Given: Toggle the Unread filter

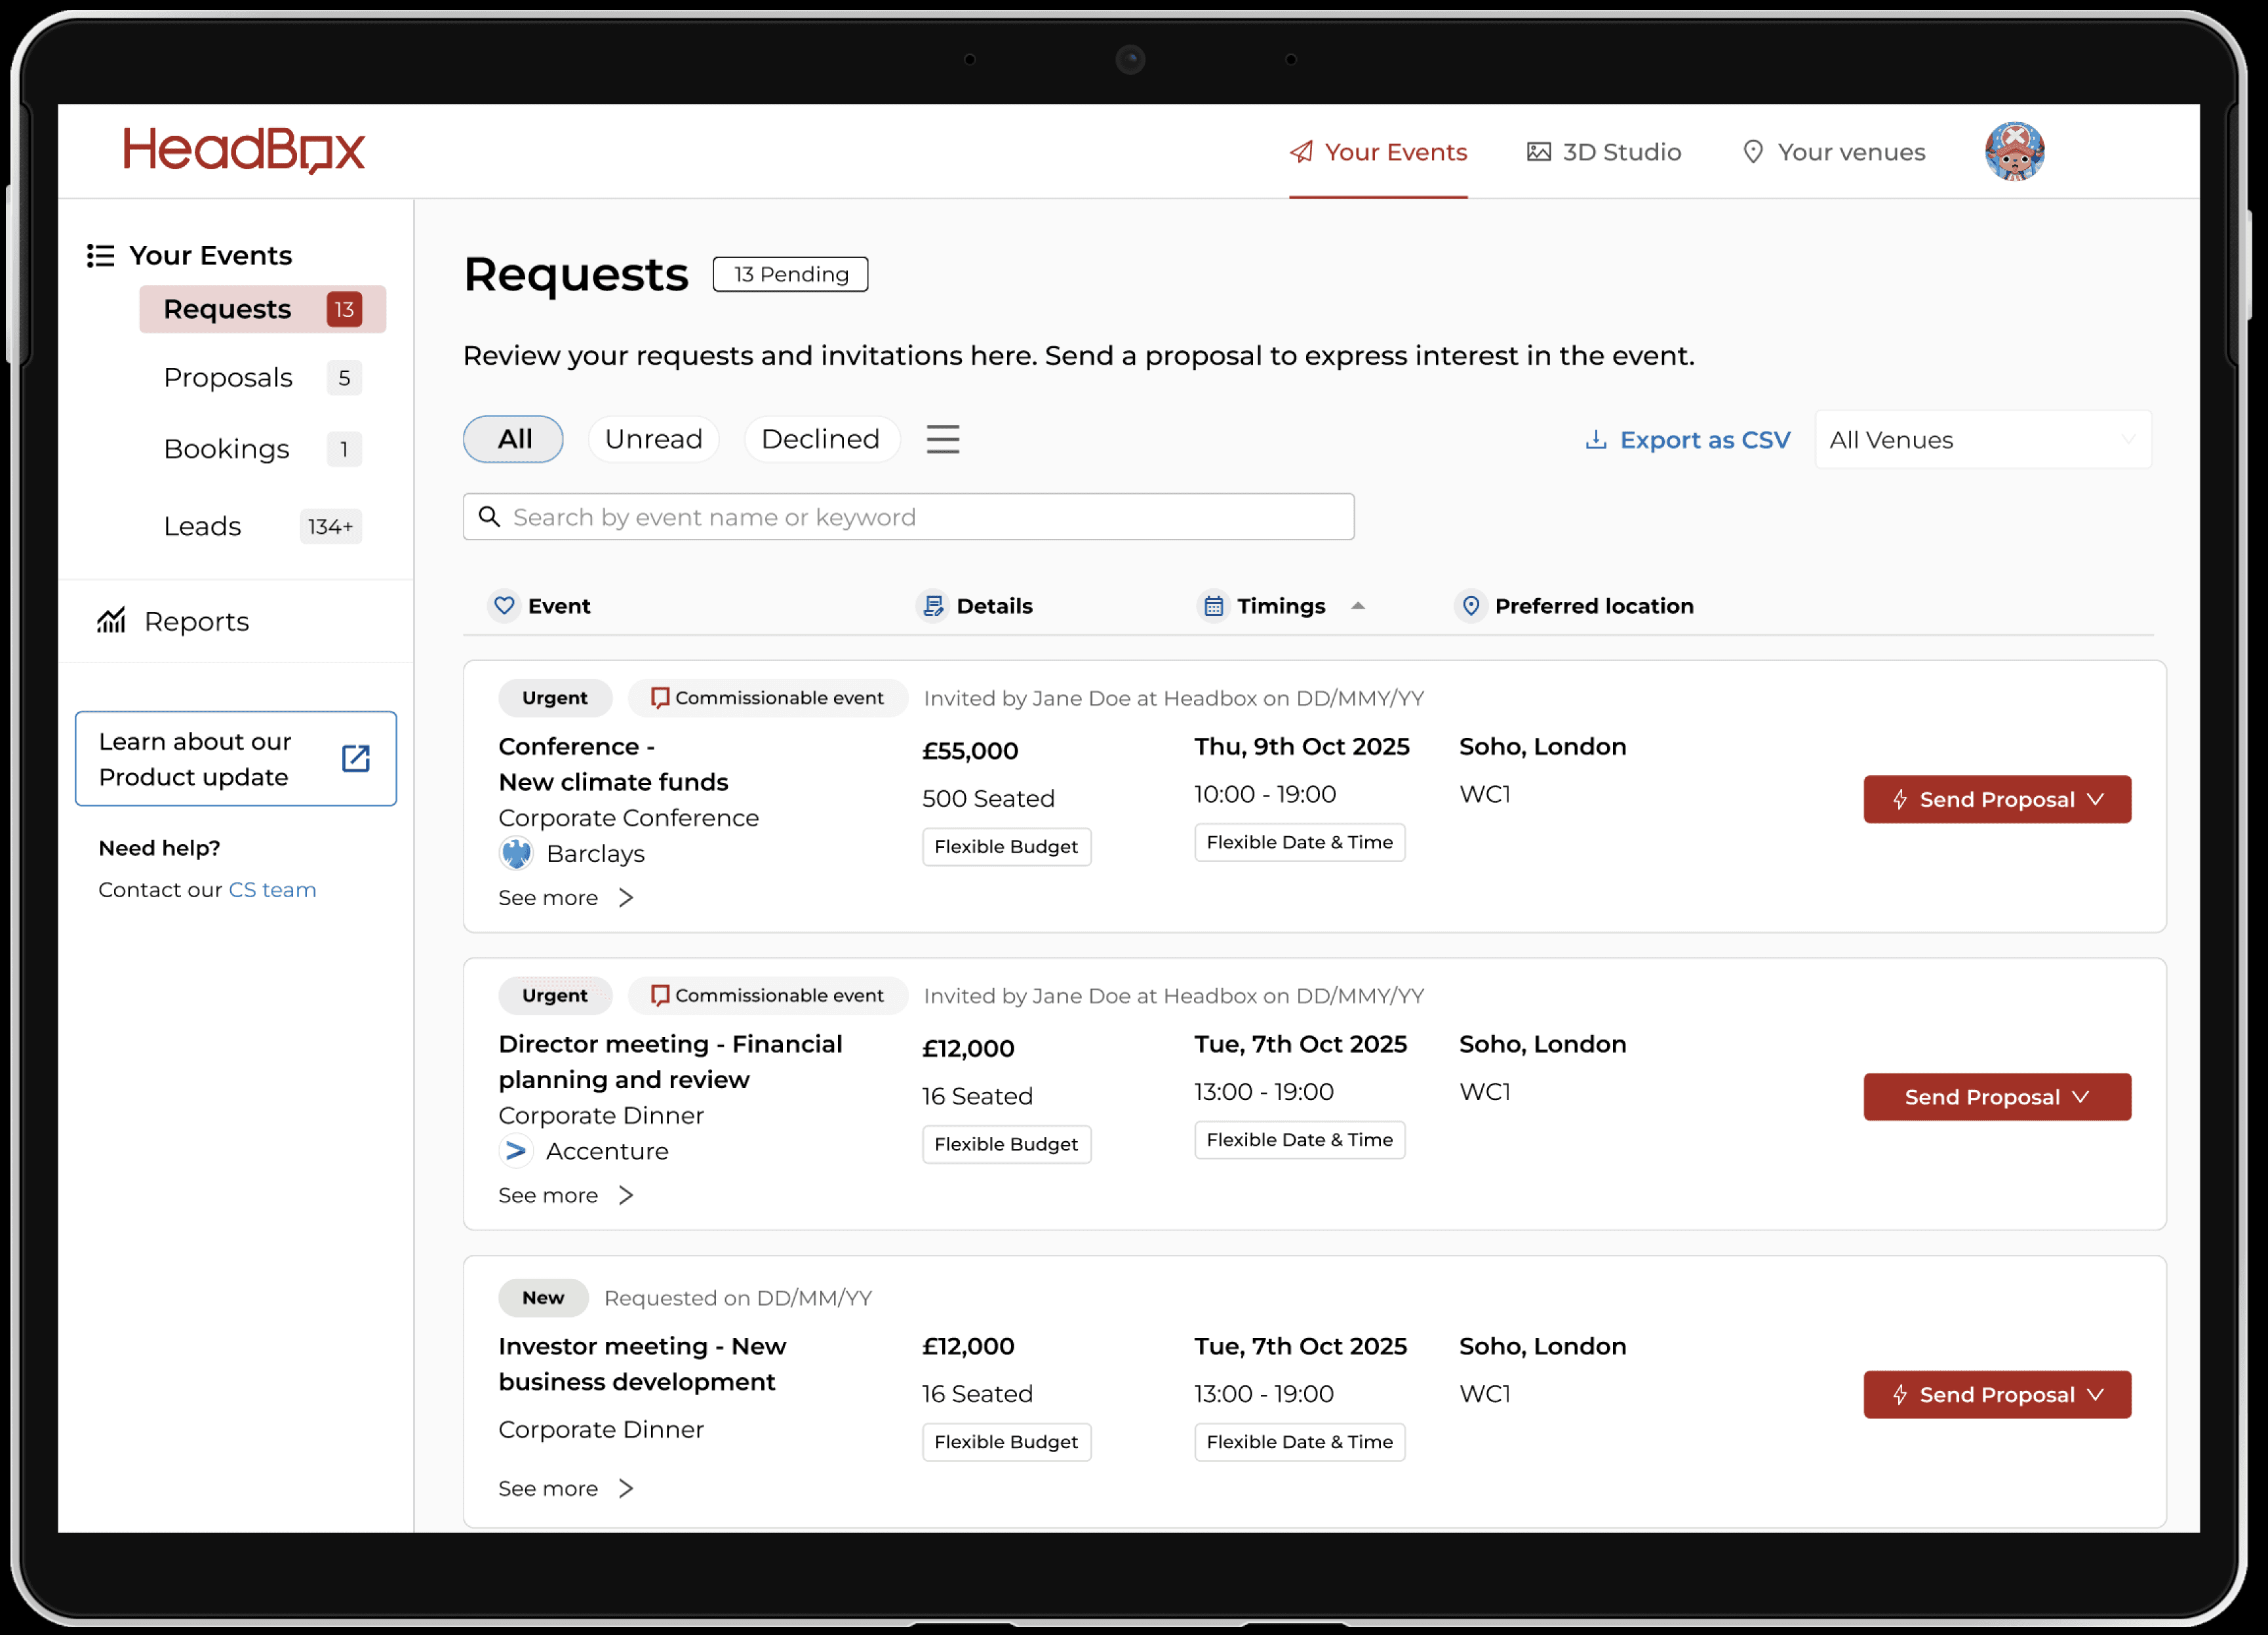Looking at the screenshot, I should [x=653, y=439].
